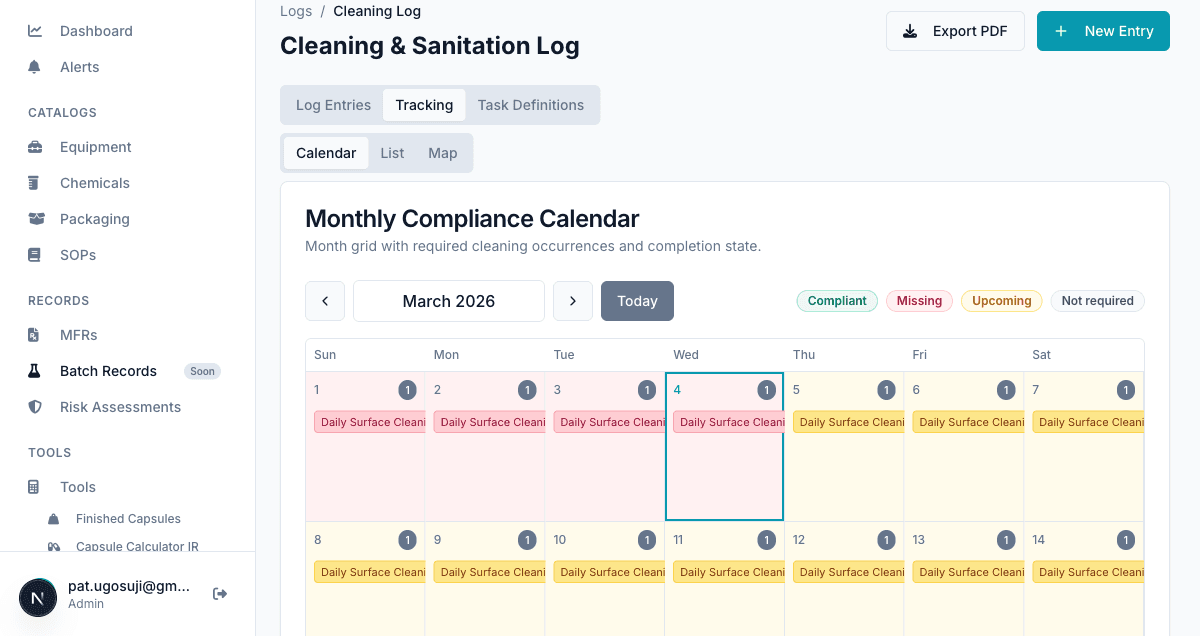Click the New Entry button
The image size is (1200, 636).
[x=1103, y=31]
